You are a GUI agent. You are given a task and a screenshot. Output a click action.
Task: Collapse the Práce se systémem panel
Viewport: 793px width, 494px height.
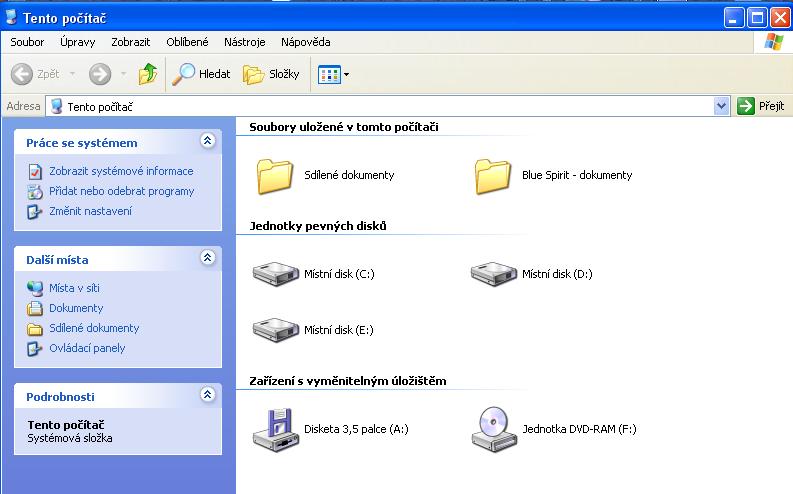pyautogui.click(x=207, y=141)
